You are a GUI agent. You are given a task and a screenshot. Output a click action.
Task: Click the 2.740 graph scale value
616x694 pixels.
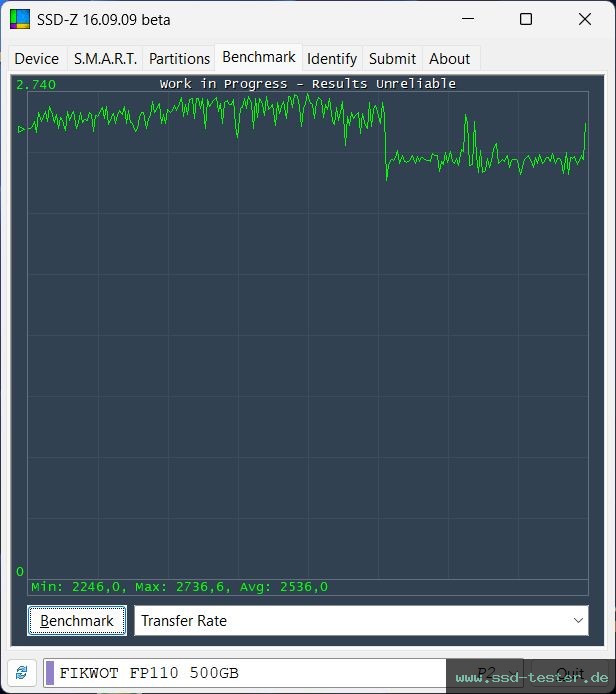tap(36, 85)
